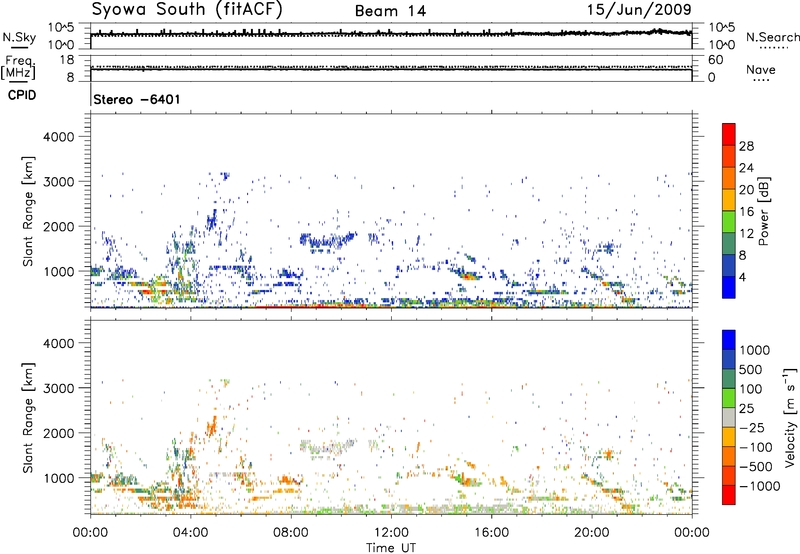
Task: Select the "08:00" time tick label
Action: coord(291,533)
